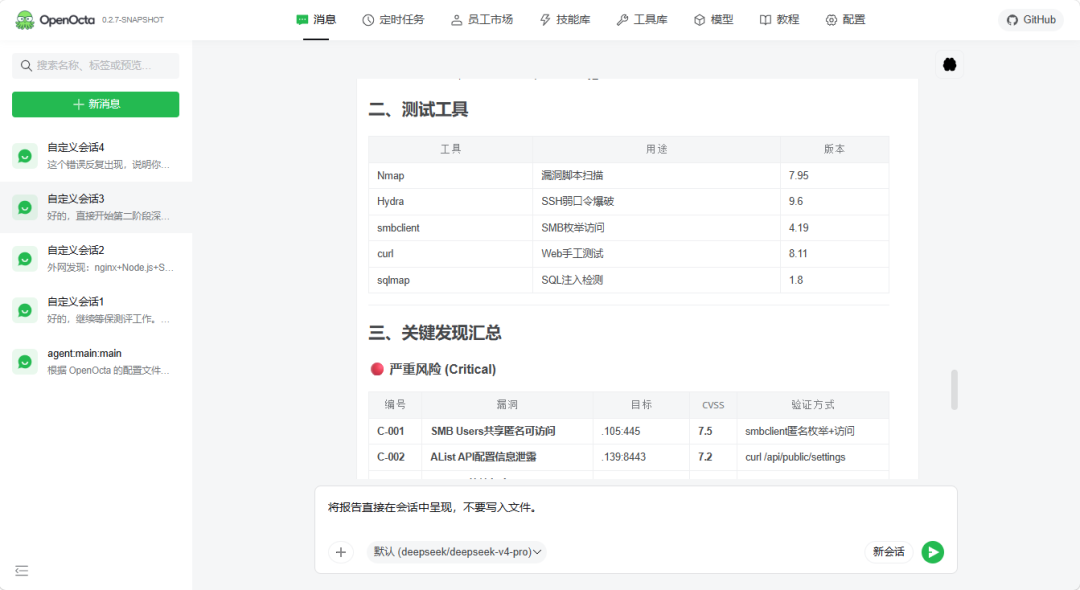The height and width of the screenshot is (590, 1080).
Task: Switch to the 员工市场 tab
Action: [482, 20]
